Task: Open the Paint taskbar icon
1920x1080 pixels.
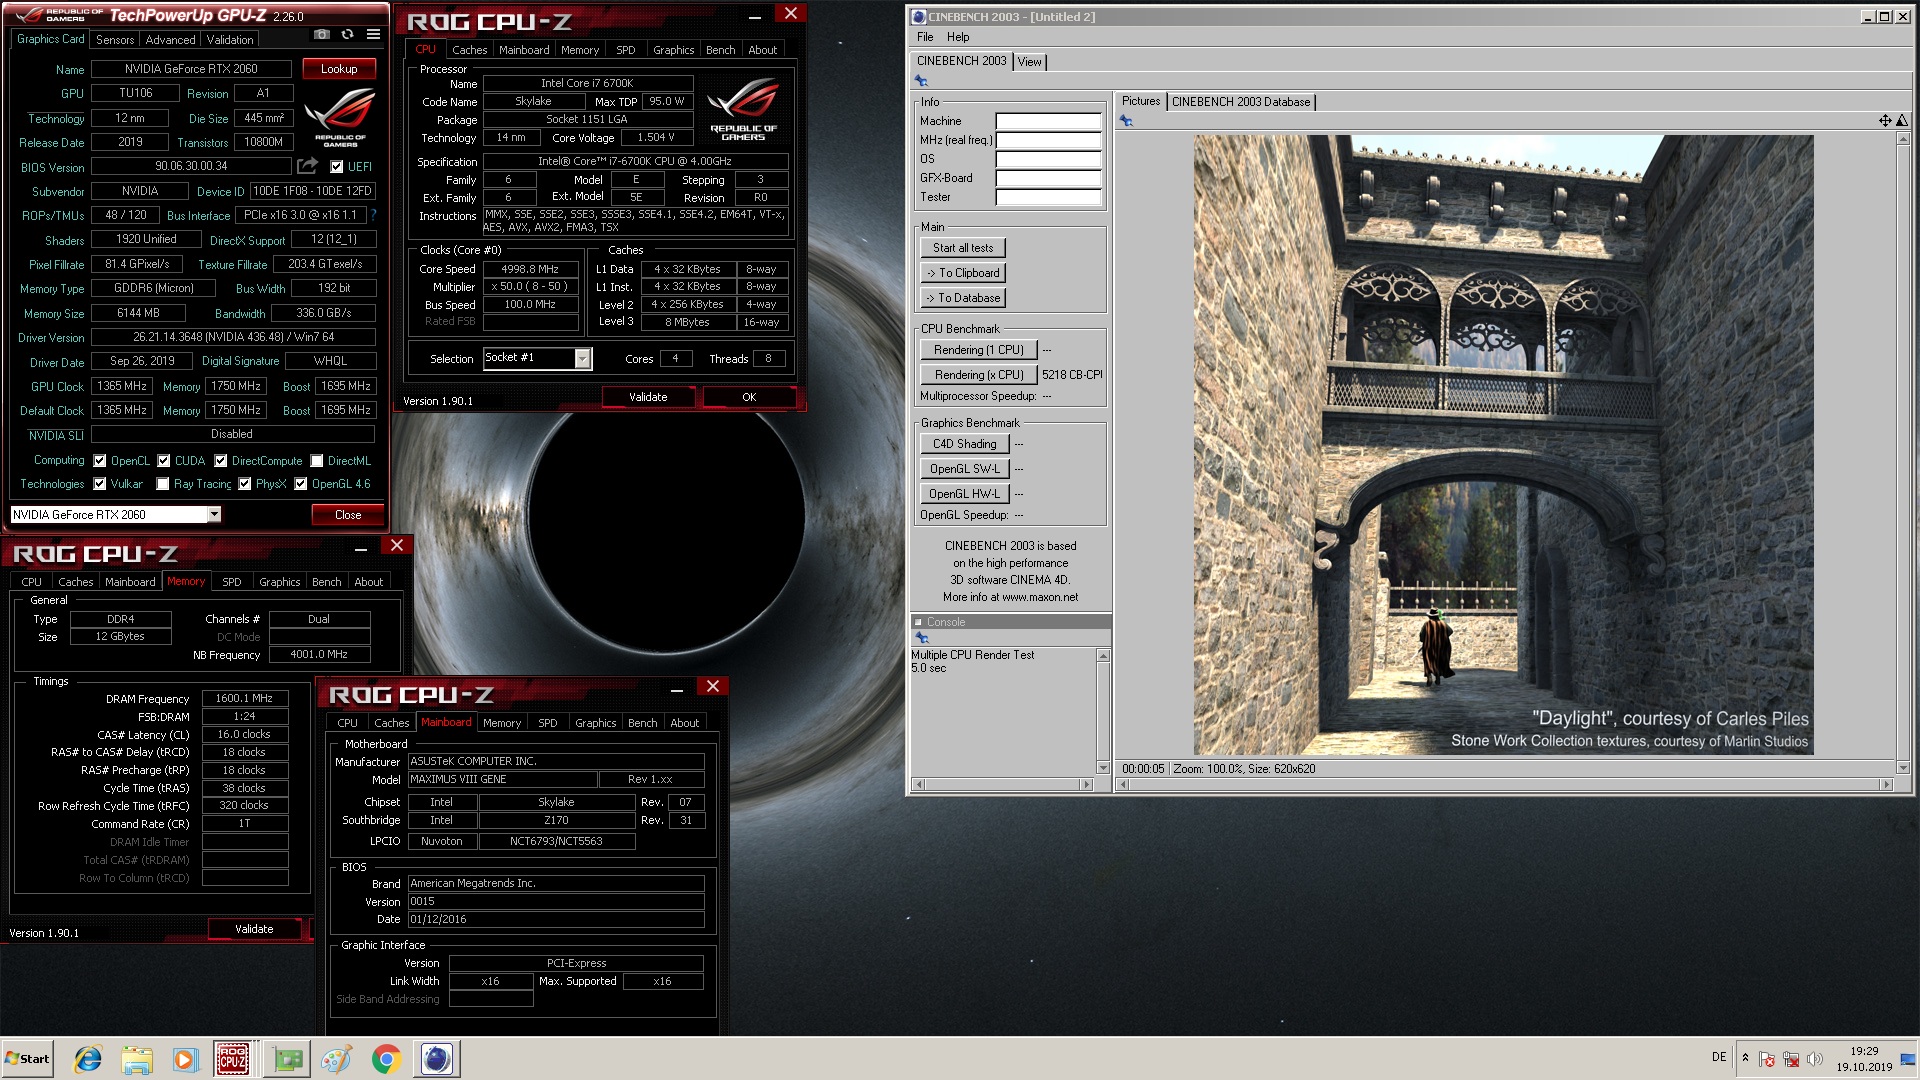Action: click(x=337, y=1059)
